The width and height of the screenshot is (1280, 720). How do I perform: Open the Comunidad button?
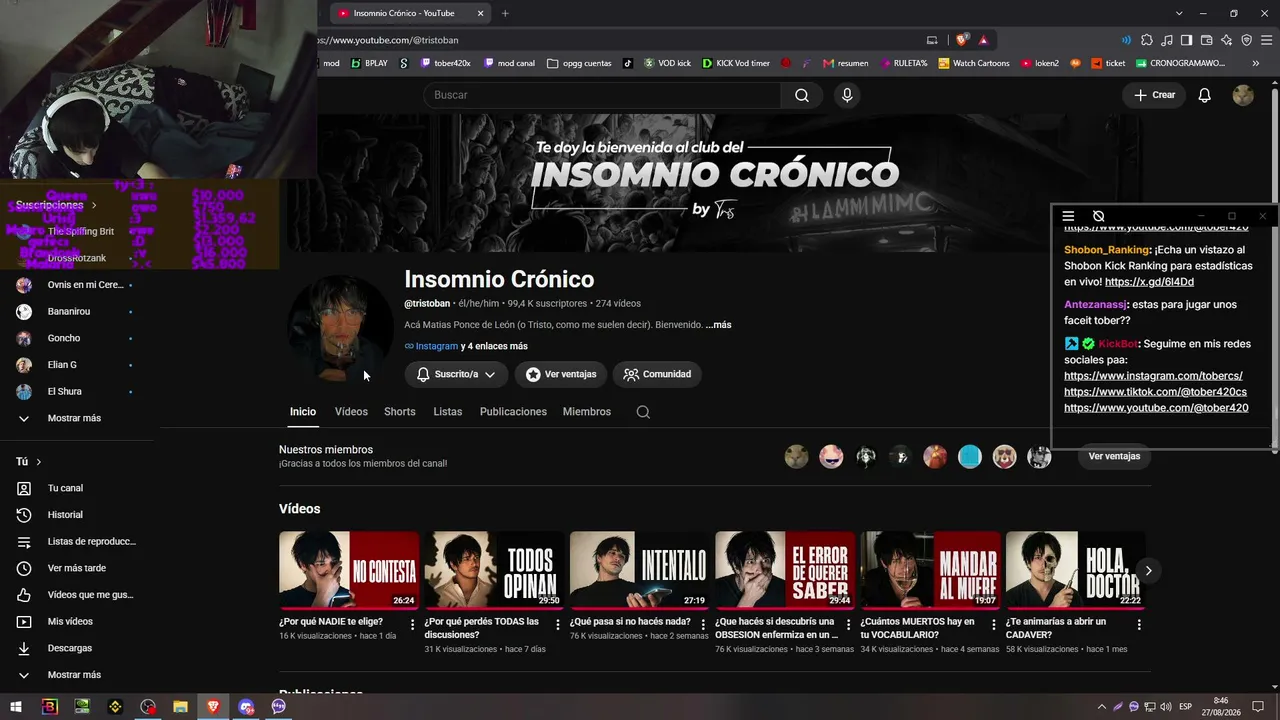click(657, 374)
